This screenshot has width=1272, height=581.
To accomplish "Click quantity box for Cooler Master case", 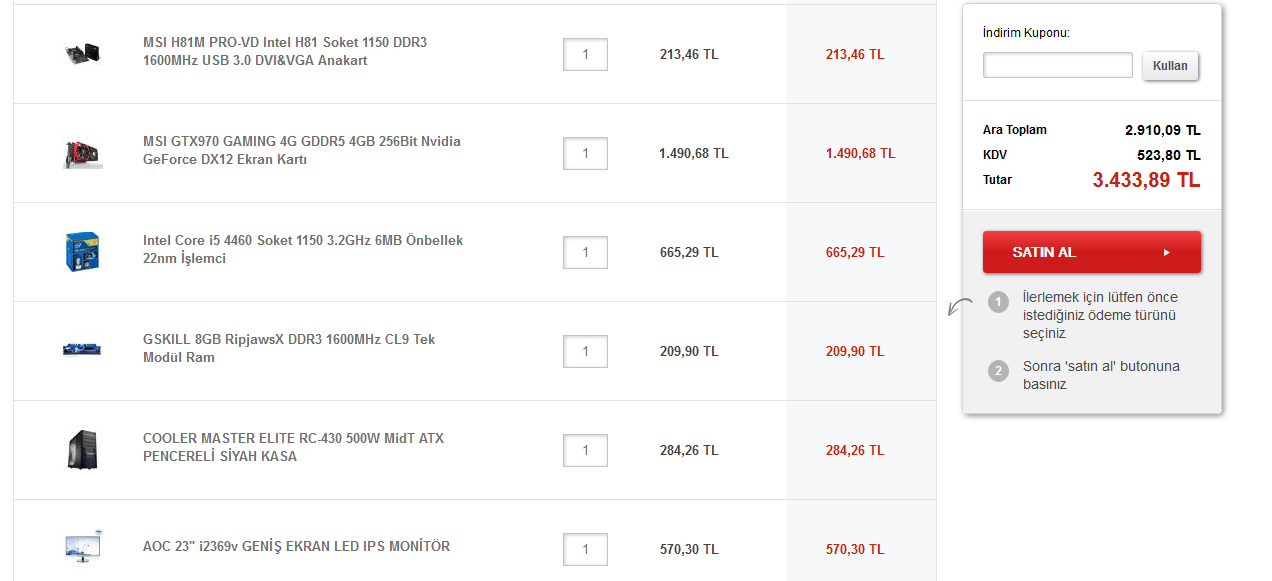I will point(585,450).
